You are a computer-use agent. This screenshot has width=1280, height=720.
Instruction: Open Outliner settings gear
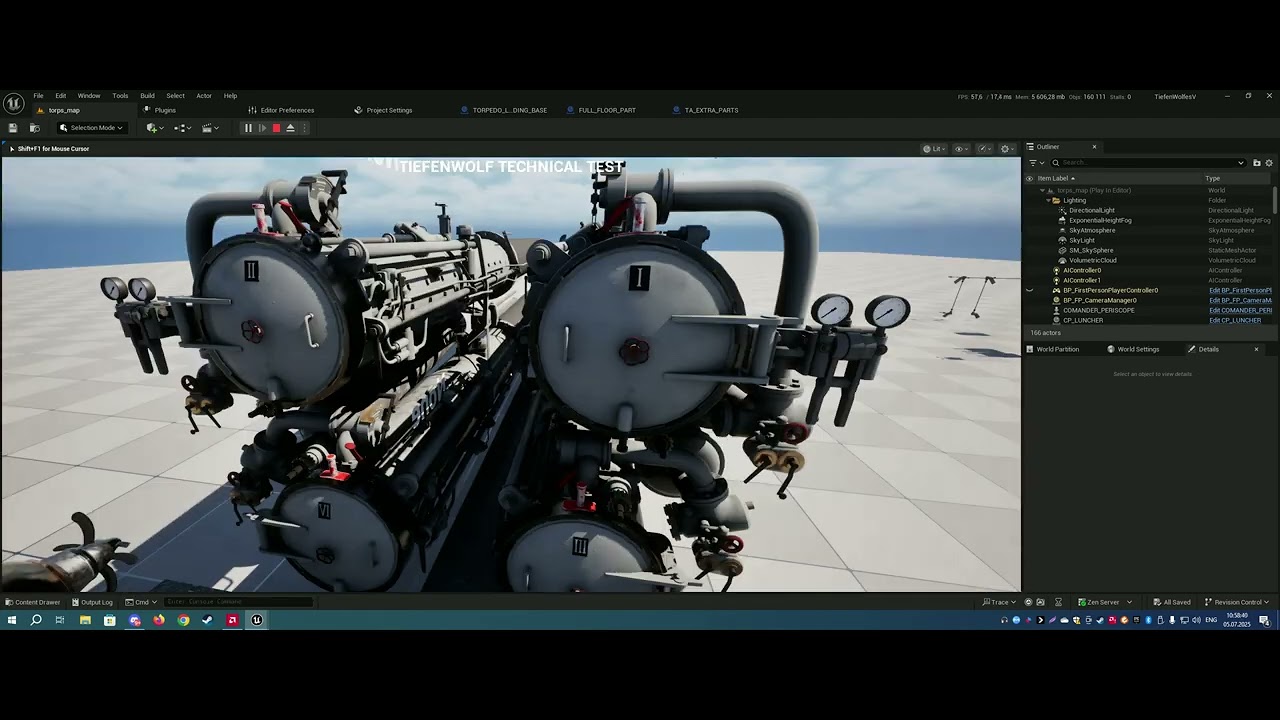pos(1269,163)
